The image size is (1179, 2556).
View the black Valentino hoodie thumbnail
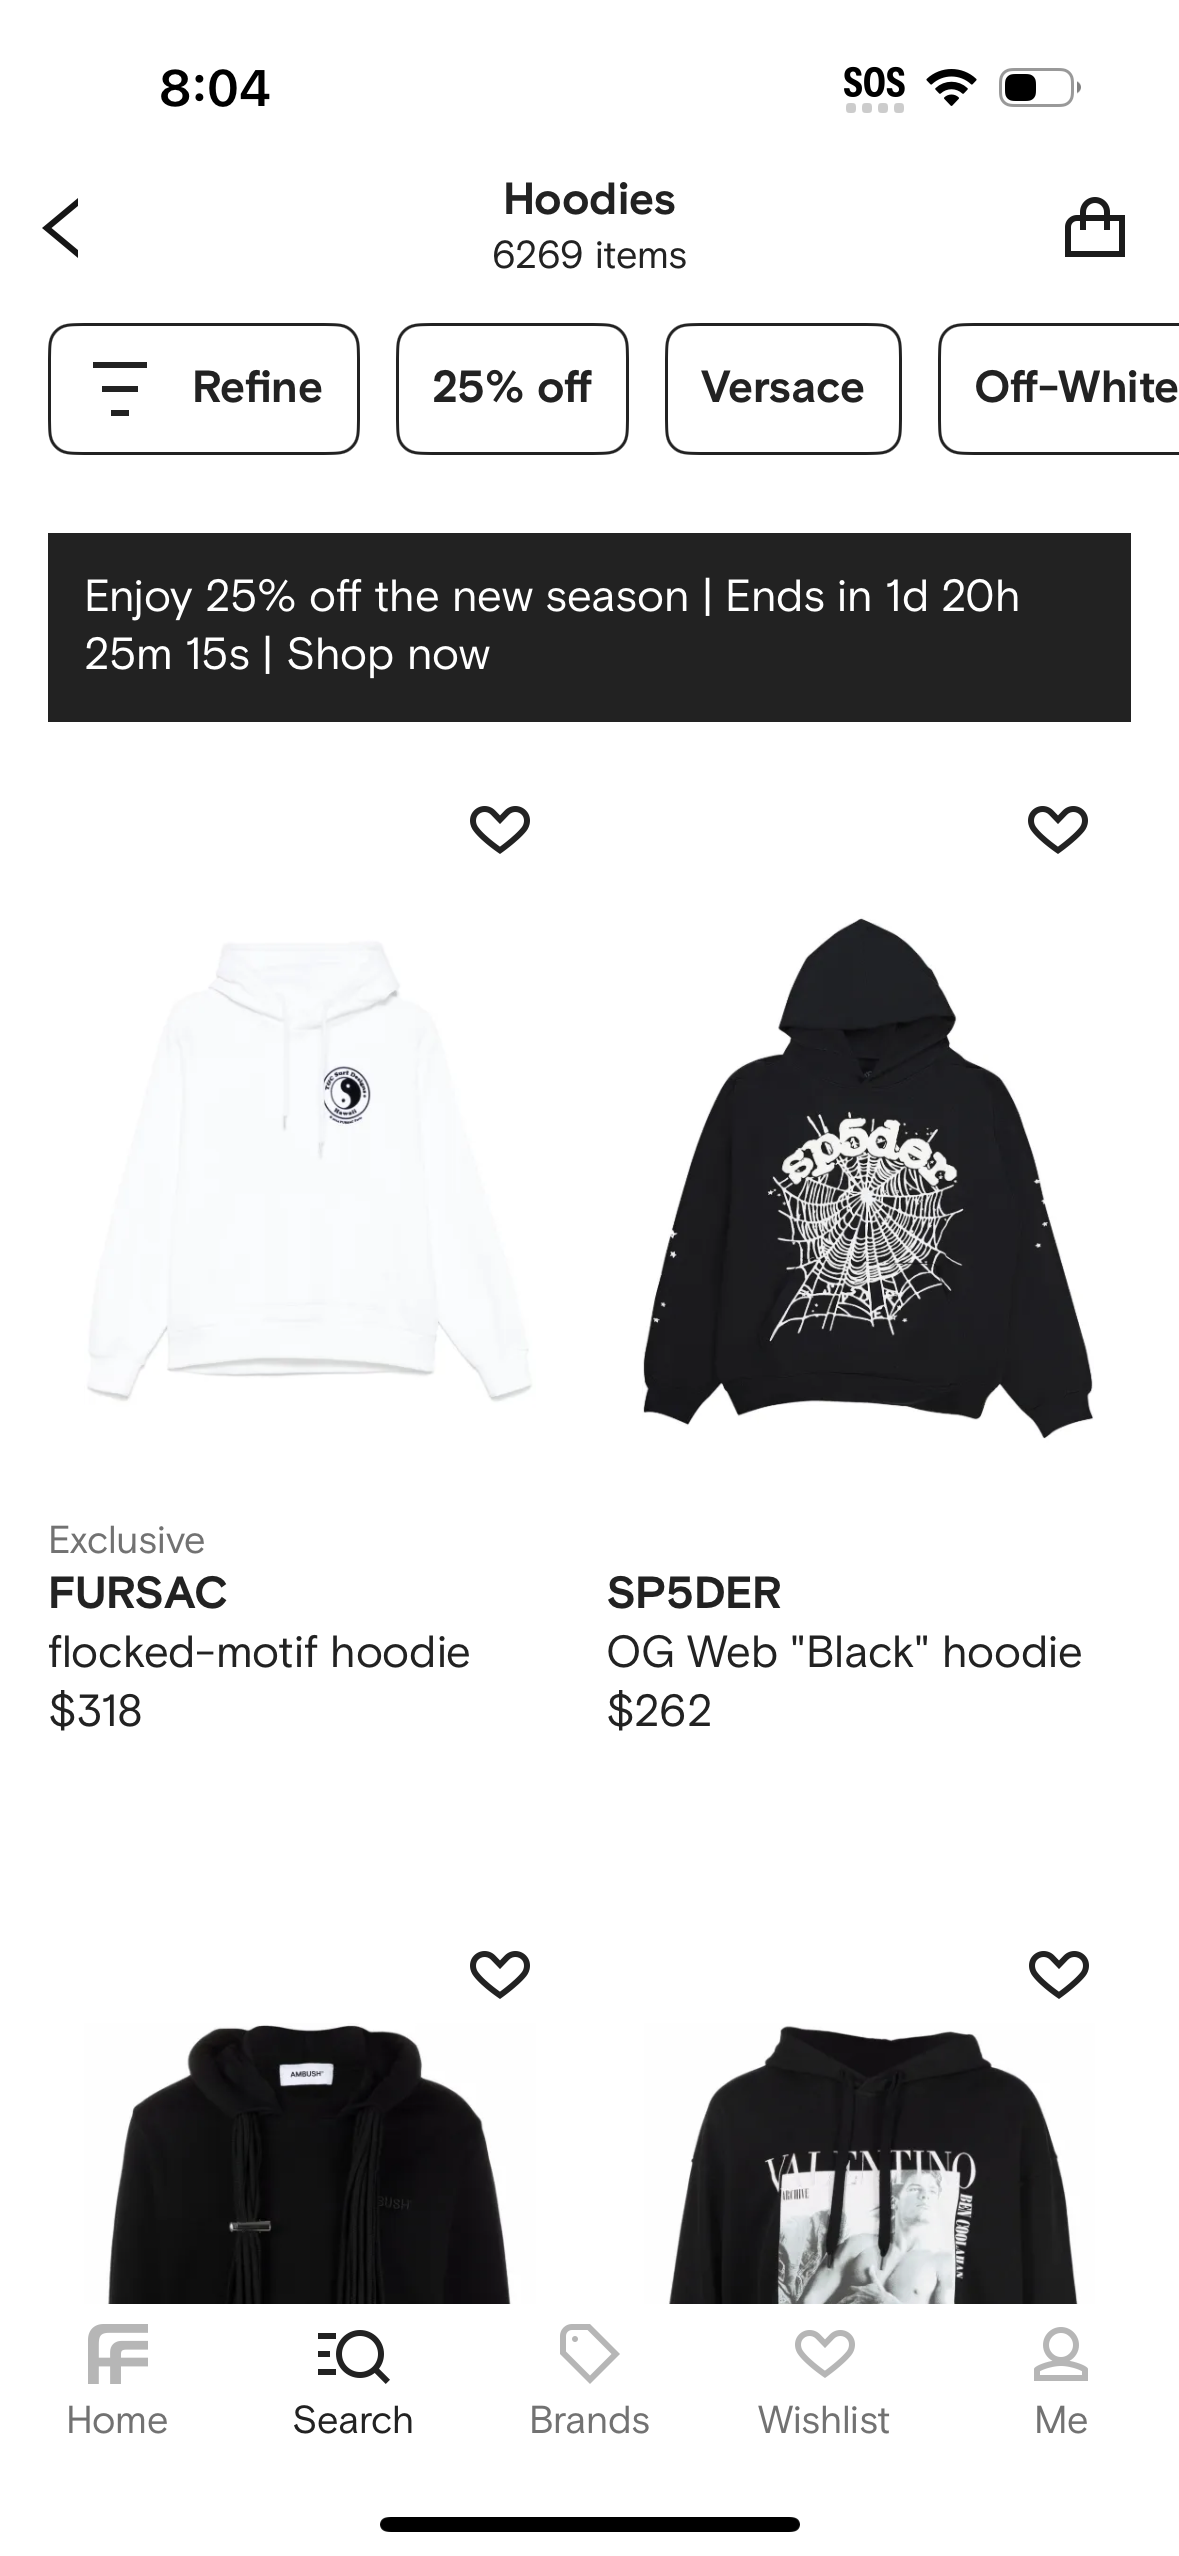tap(873, 2163)
